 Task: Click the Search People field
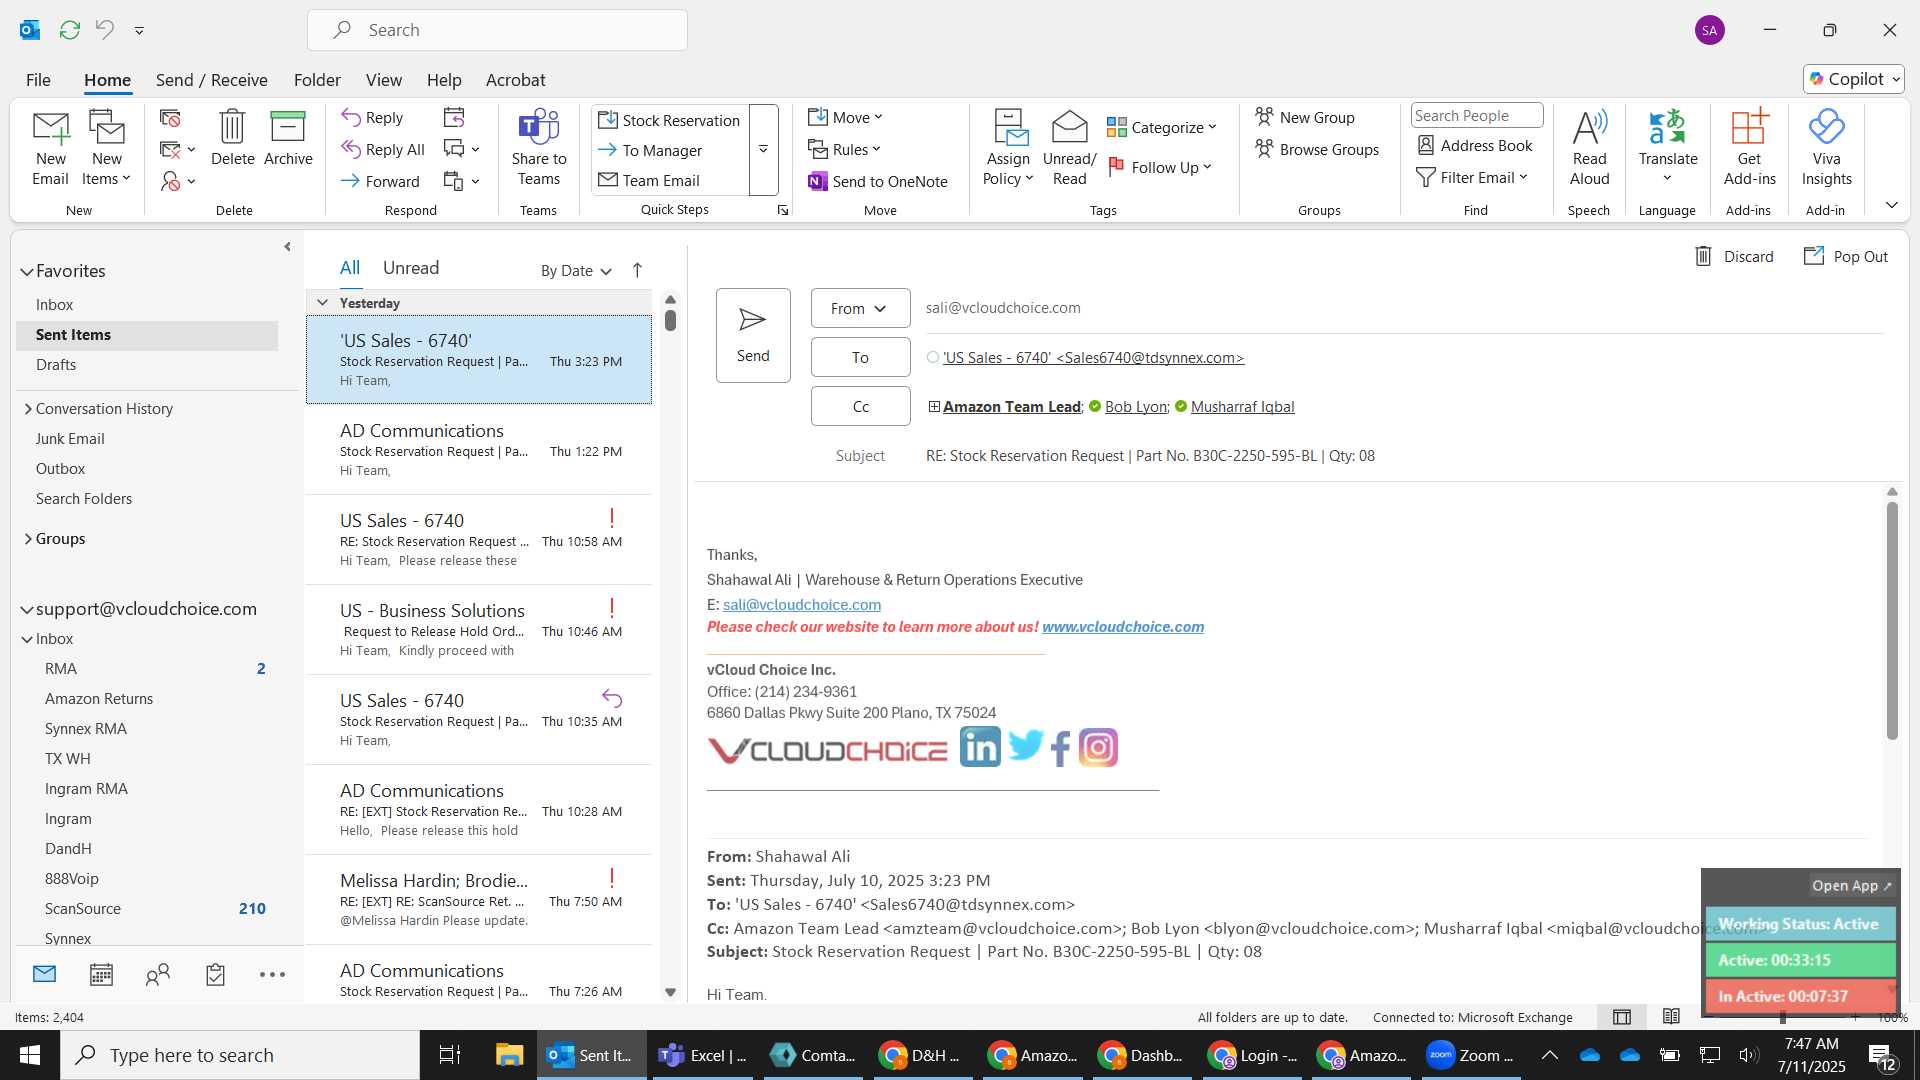[x=1476, y=115]
